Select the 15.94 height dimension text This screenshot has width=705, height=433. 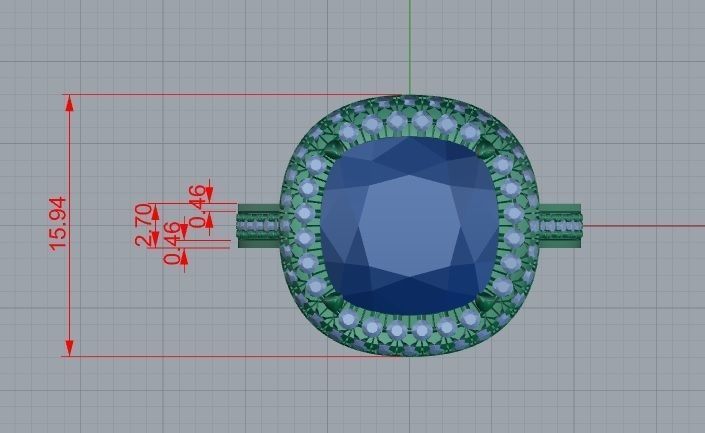(x=58, y=223)
